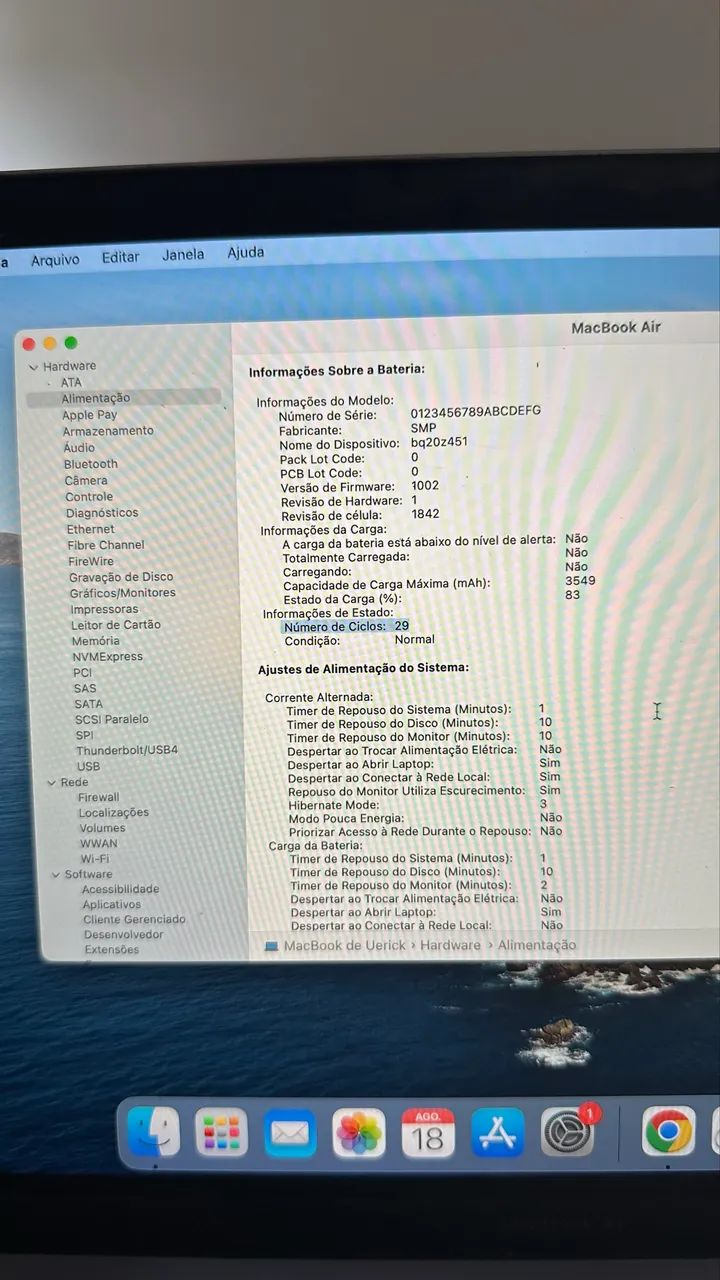
Task: Select Localizações under Rede
Action: (113, 813)
